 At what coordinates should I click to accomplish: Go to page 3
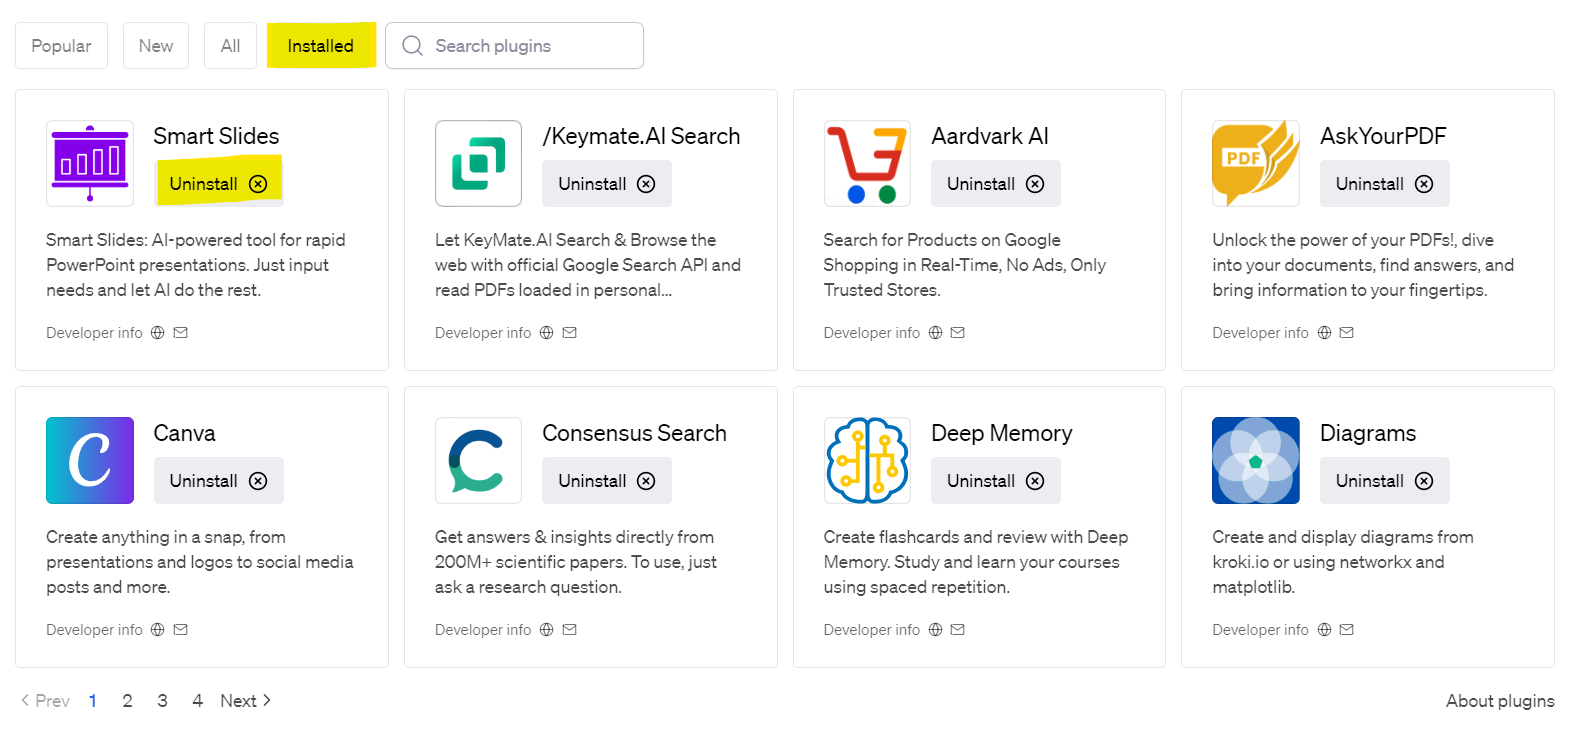(162, 701)
